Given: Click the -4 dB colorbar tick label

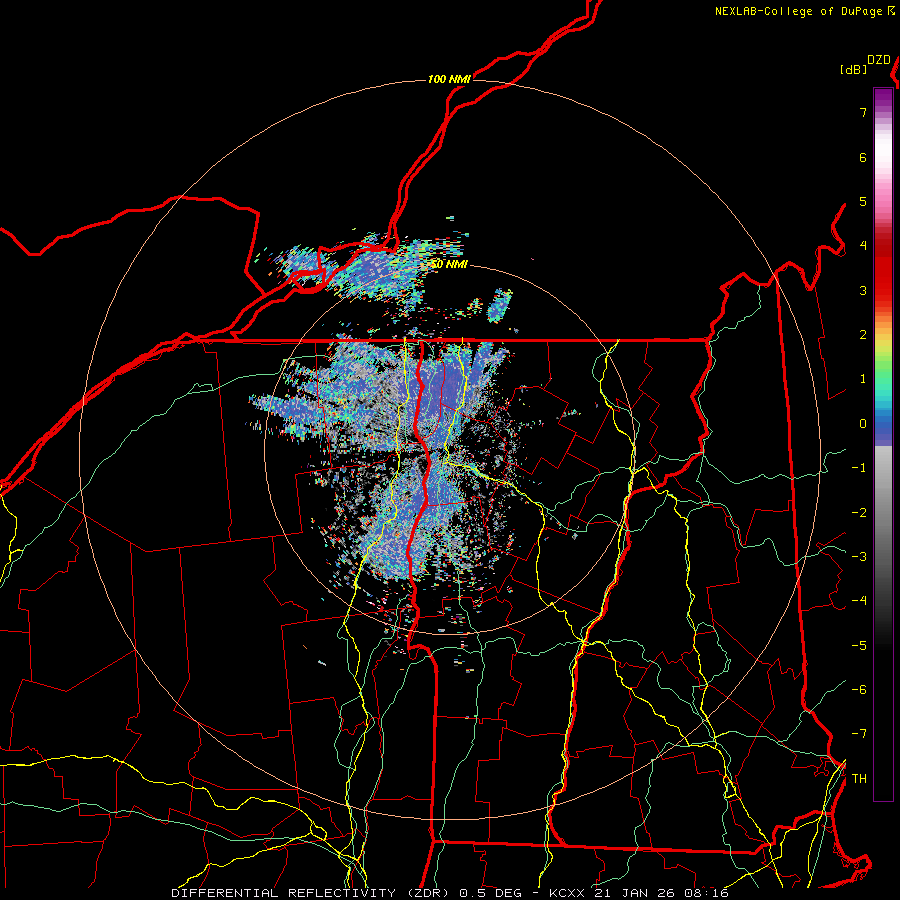Looking at the screenshot, I should tap(859, 601).
